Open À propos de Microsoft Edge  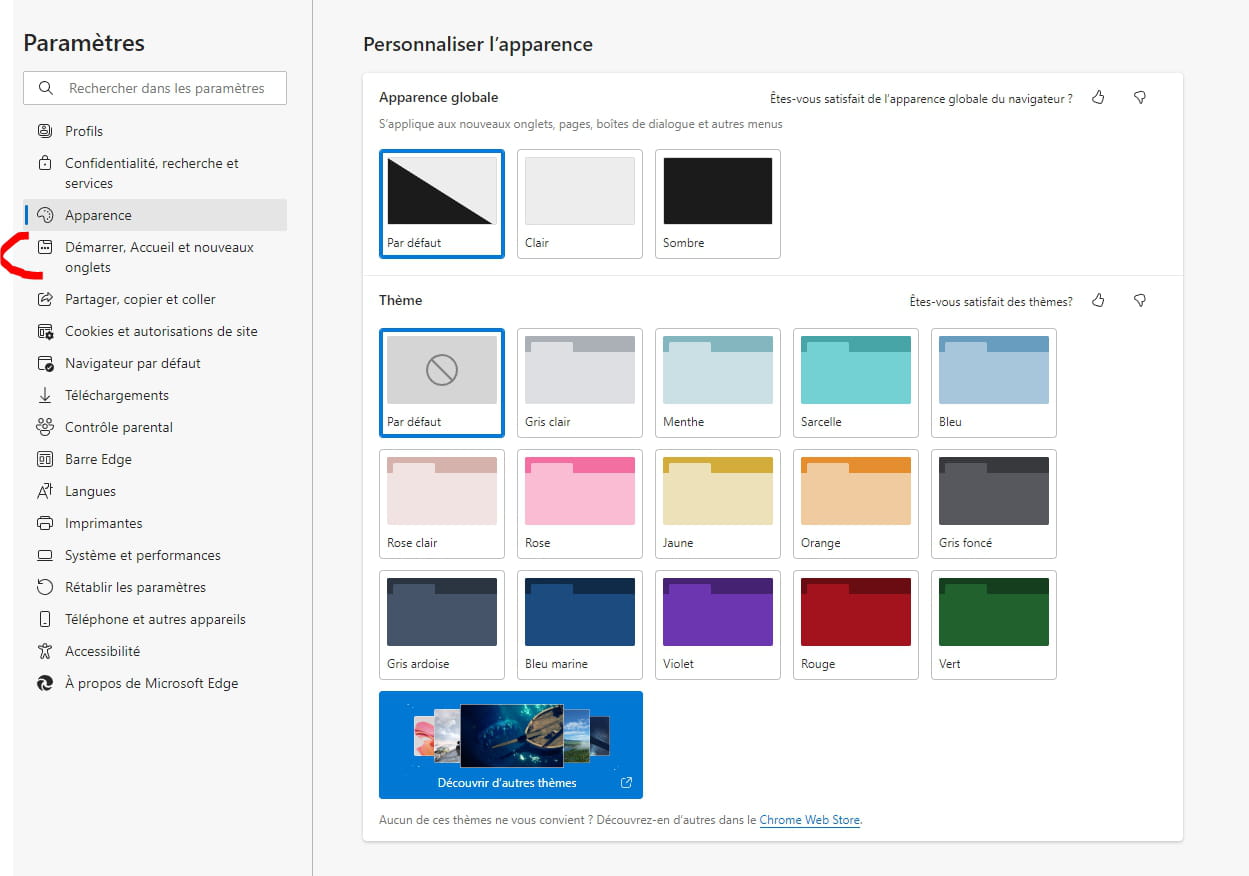[x=155, y=683]
